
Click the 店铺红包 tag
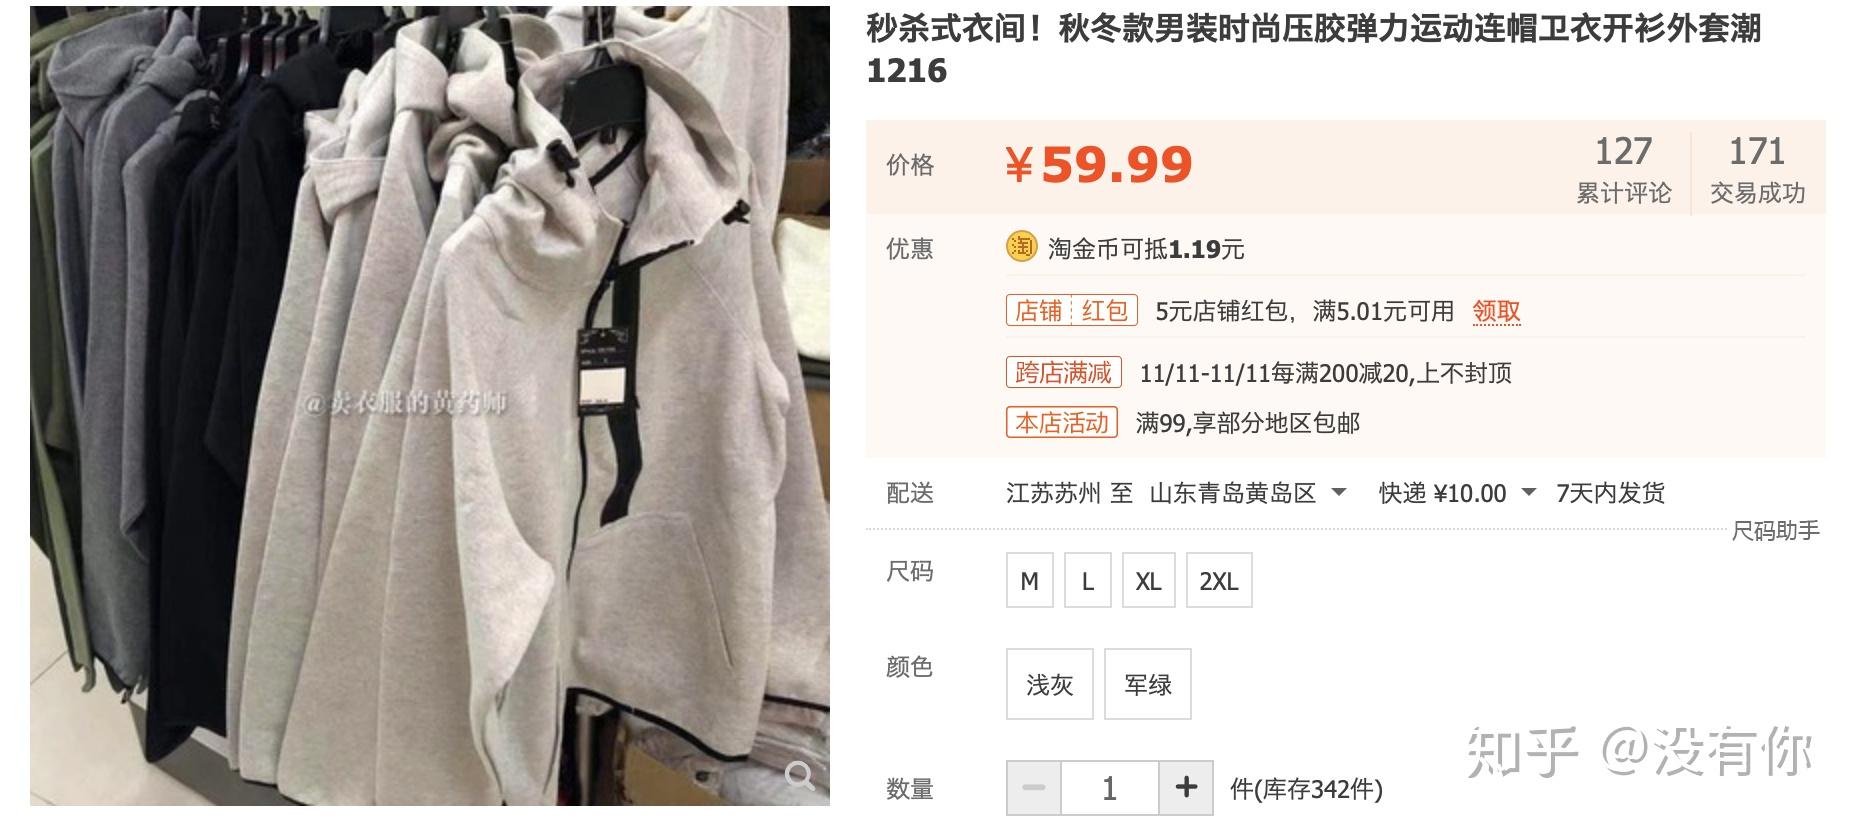[x=1072, y=311]
